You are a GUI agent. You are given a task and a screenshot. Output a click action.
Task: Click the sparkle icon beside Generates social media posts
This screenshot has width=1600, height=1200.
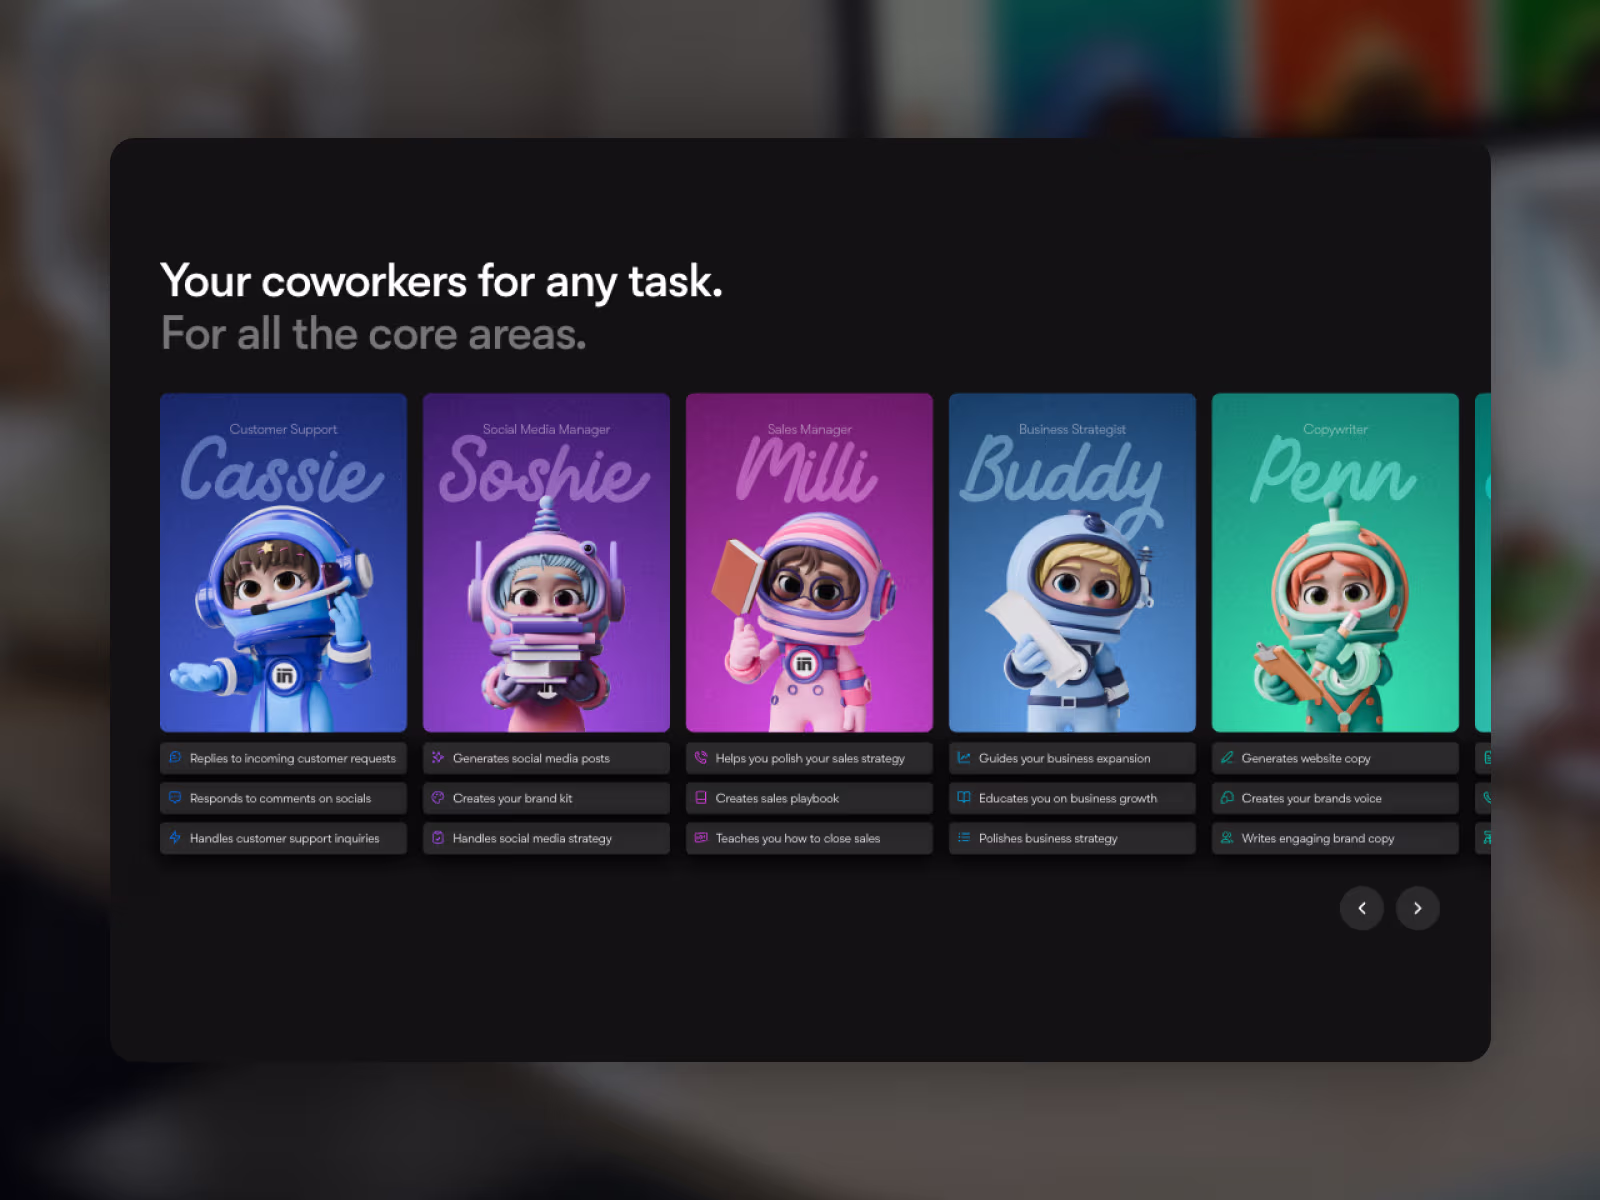tap(438, 758)
